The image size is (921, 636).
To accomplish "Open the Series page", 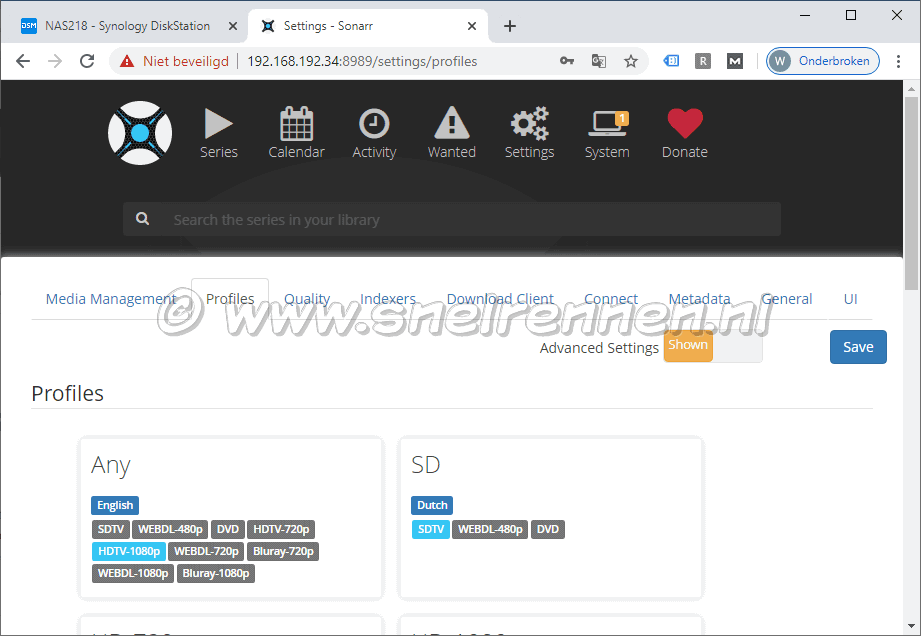I will coord(219,133).
